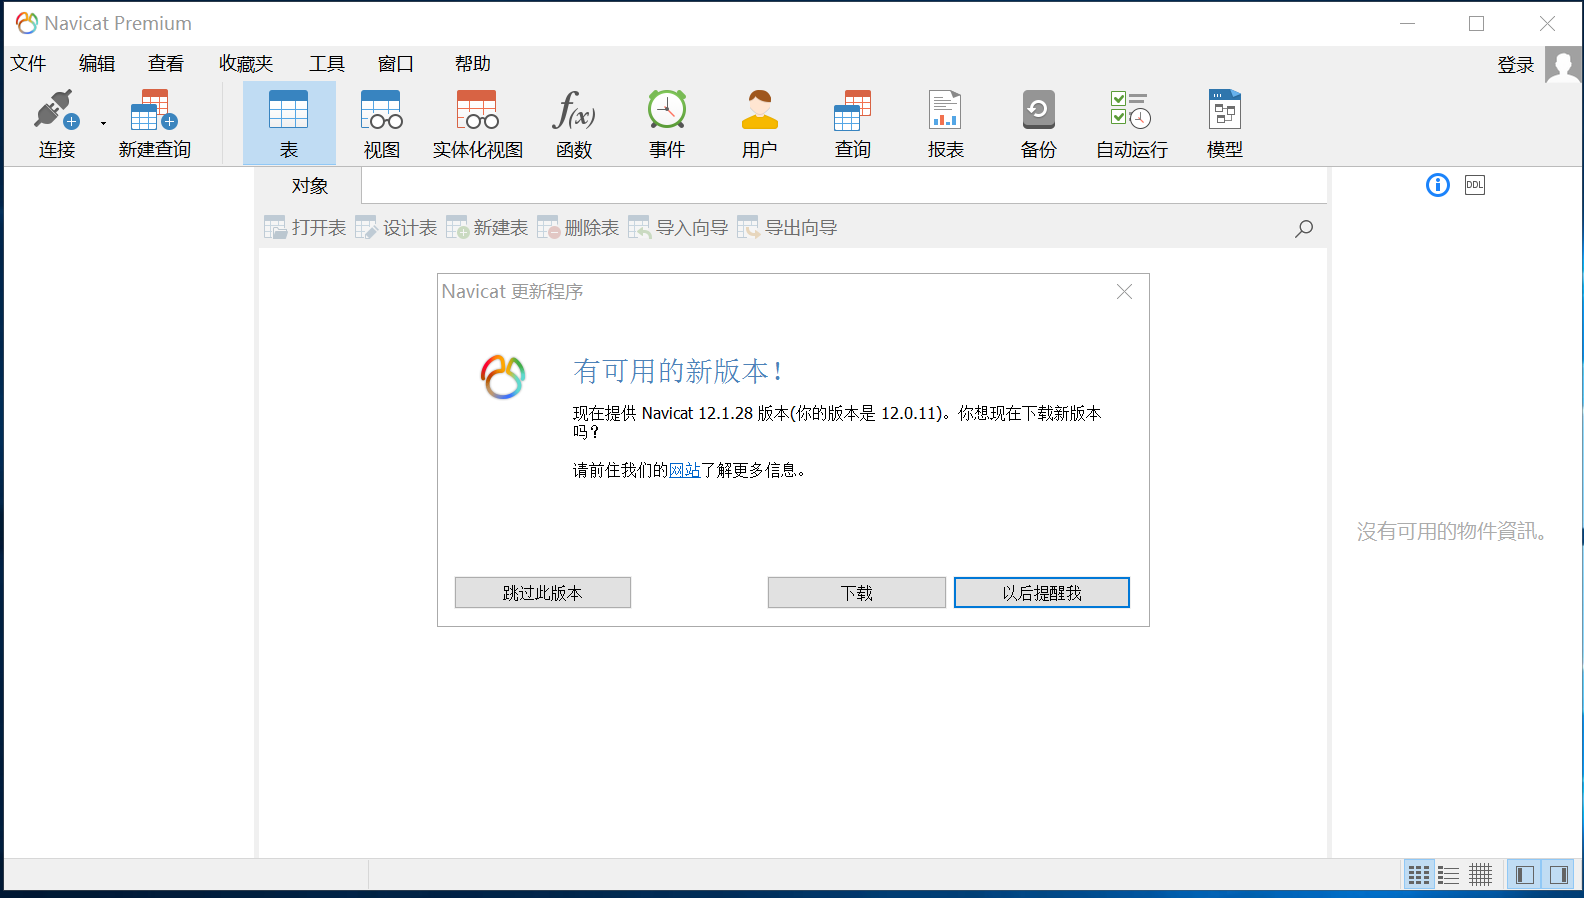Viewport: 1584px width, 898px height.
Task: Click 以后提醒我 remind later button
Action: pos(1042,593)
